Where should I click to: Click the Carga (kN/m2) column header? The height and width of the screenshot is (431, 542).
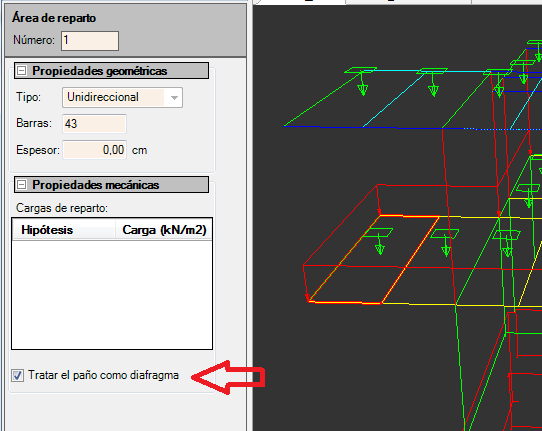(164, 230)
